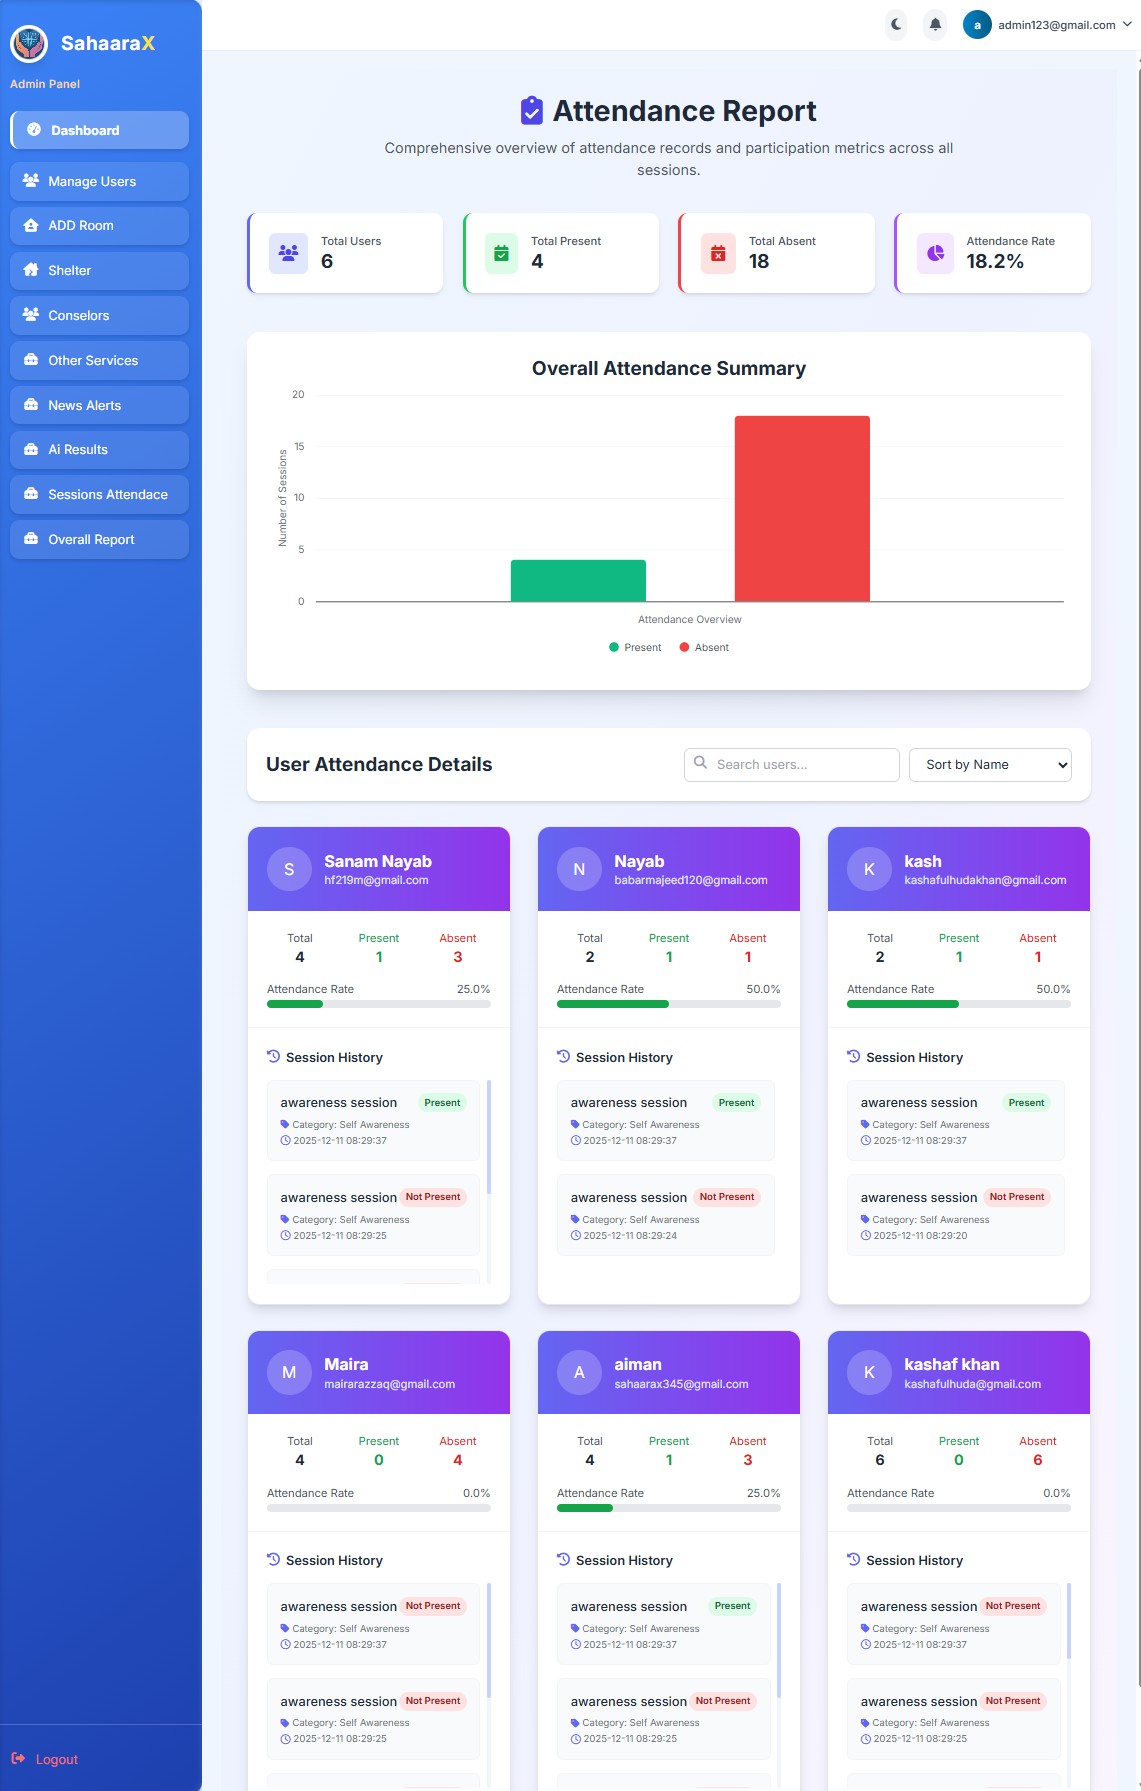This screenshot has height=1791, width=1141.
Task: Expand the admin123@gmail.com account menu
Action: pos(1047,25)
